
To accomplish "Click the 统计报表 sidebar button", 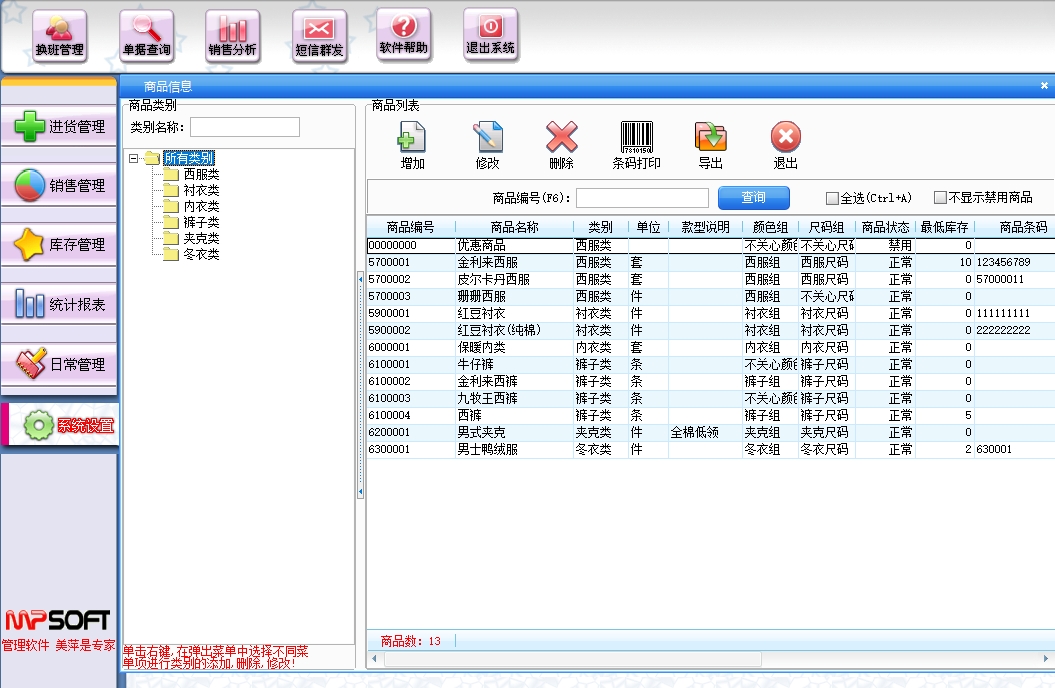I will click(60, 304).
